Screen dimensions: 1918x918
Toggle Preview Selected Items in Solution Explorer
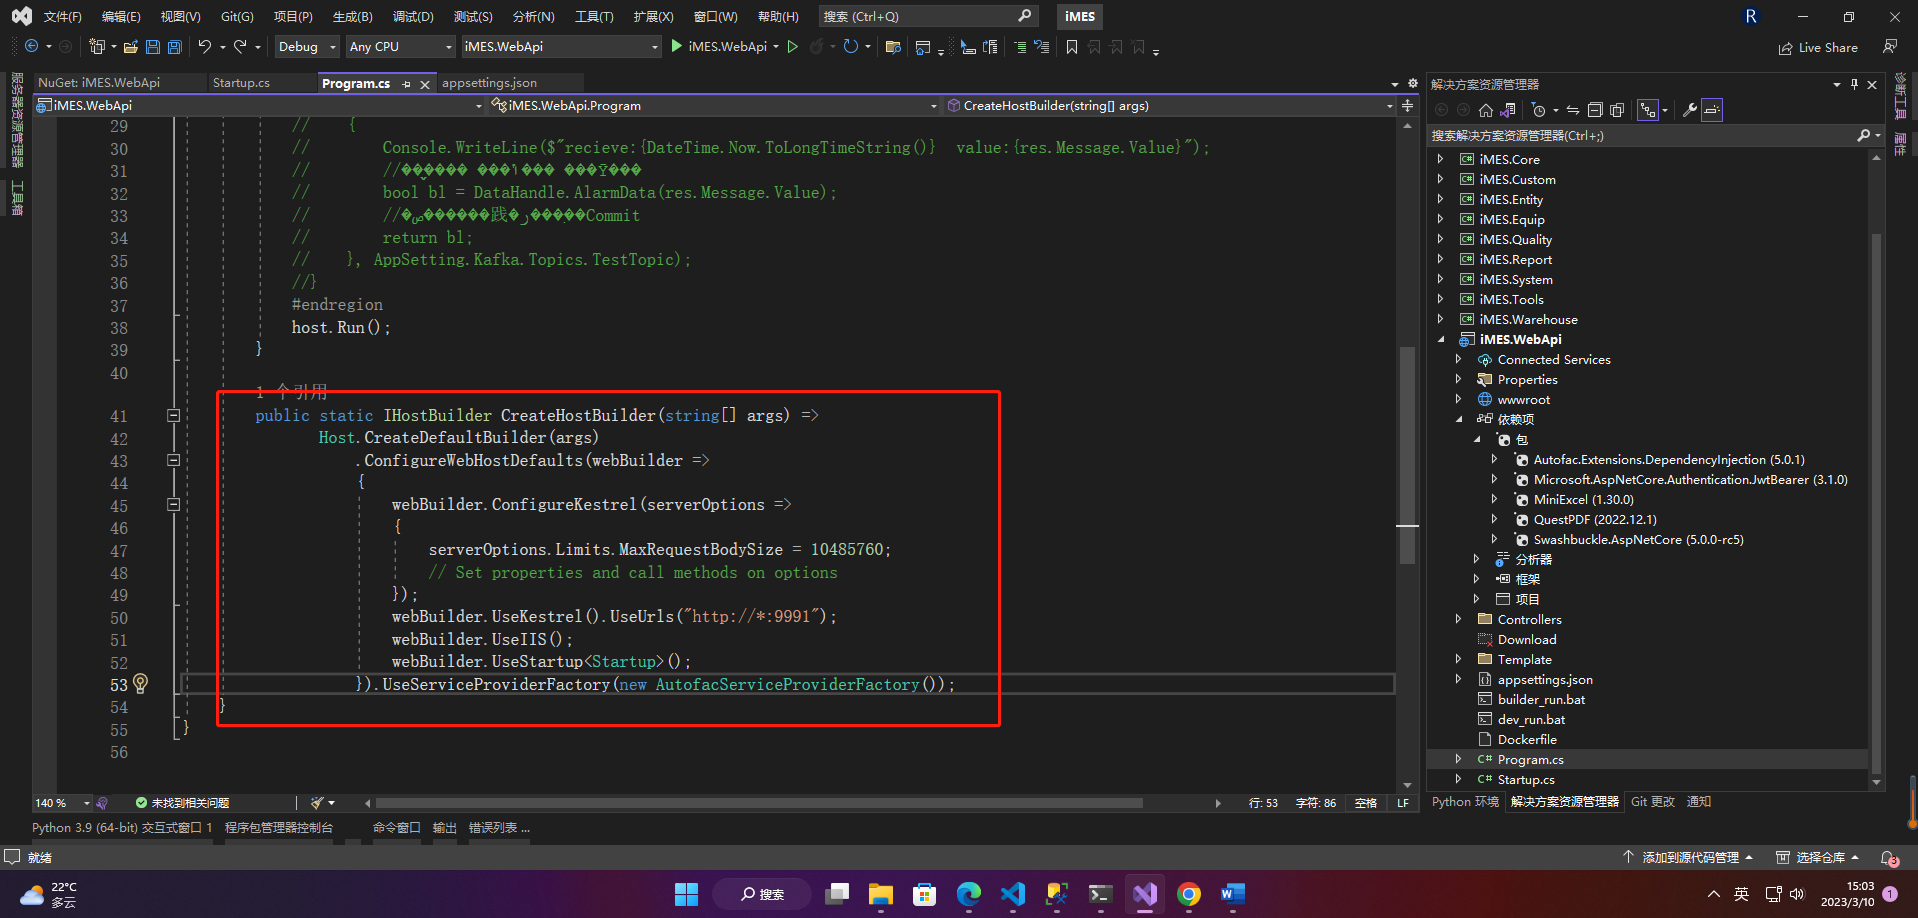point(1712,110)
